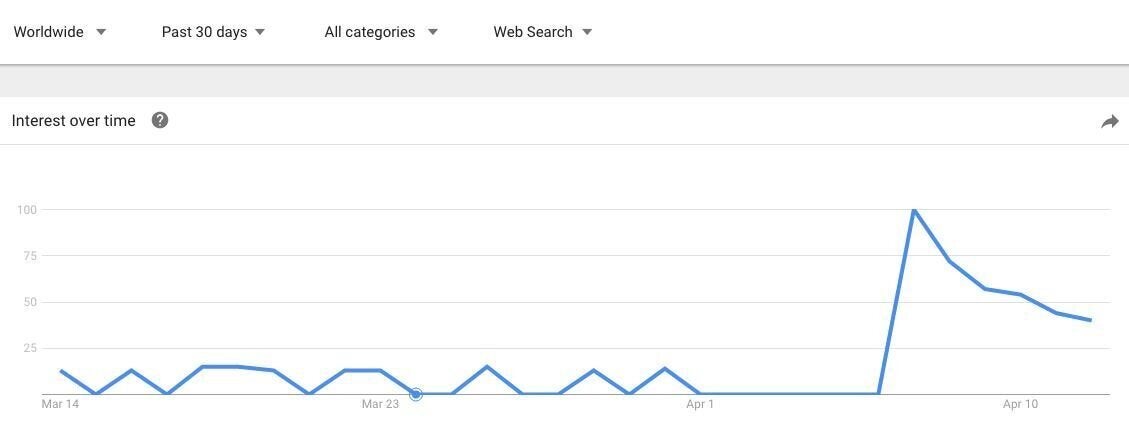Click the 75 value axis label
The width and height of the screenshot is (1129, 443).
click(x=29, y=256)
